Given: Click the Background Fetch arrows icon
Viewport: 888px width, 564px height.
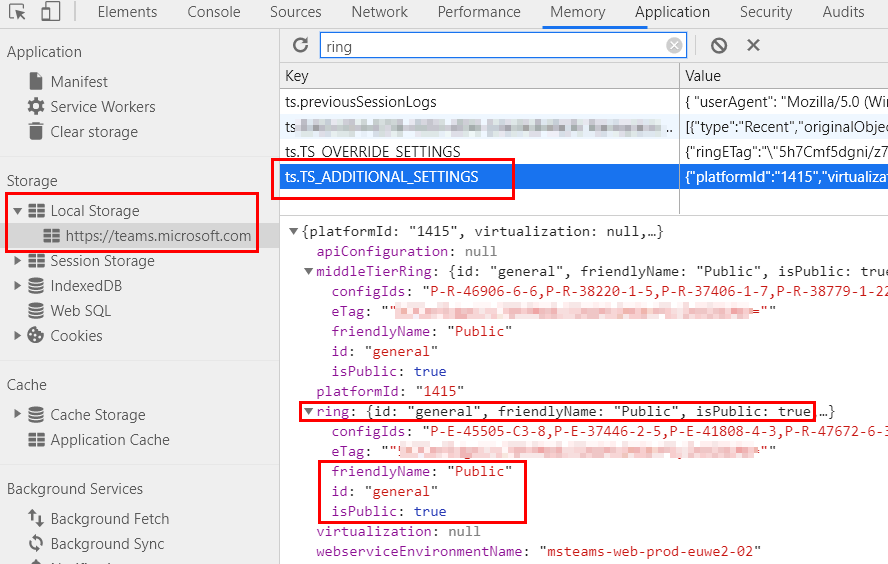Looking at the screenshot, I should point(36,518).
